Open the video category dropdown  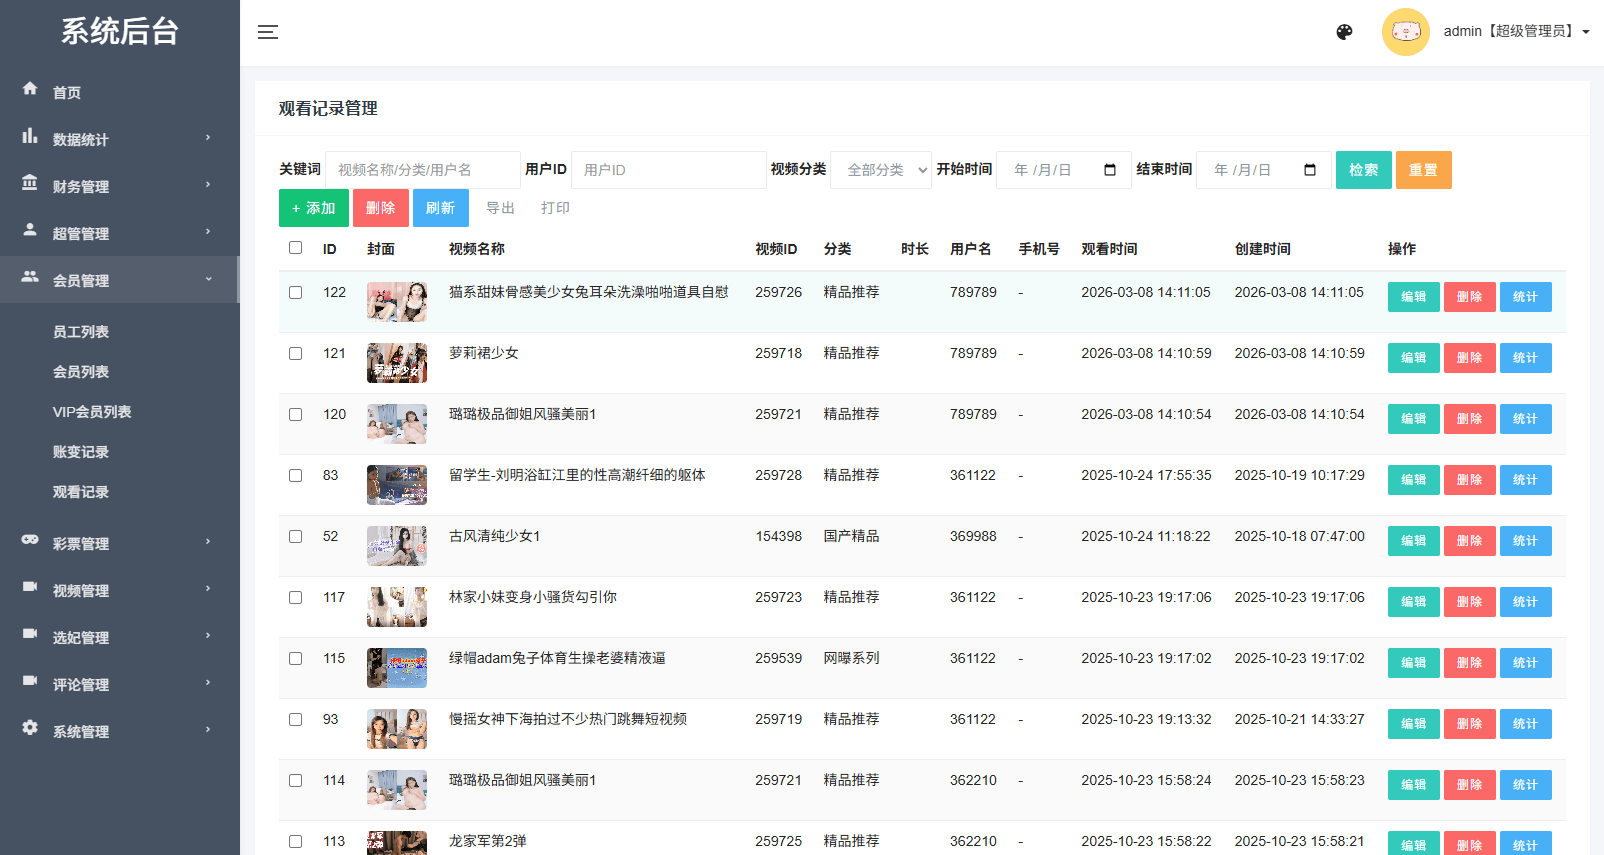[881, 170]
